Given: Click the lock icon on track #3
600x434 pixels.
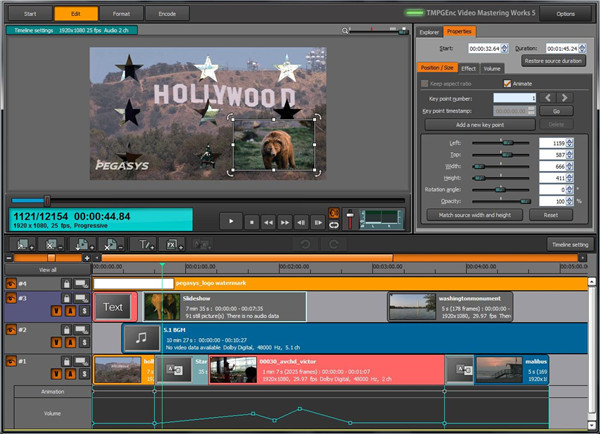Looking at the screenshot, I should pyautogui.click(x=66, y=298).
